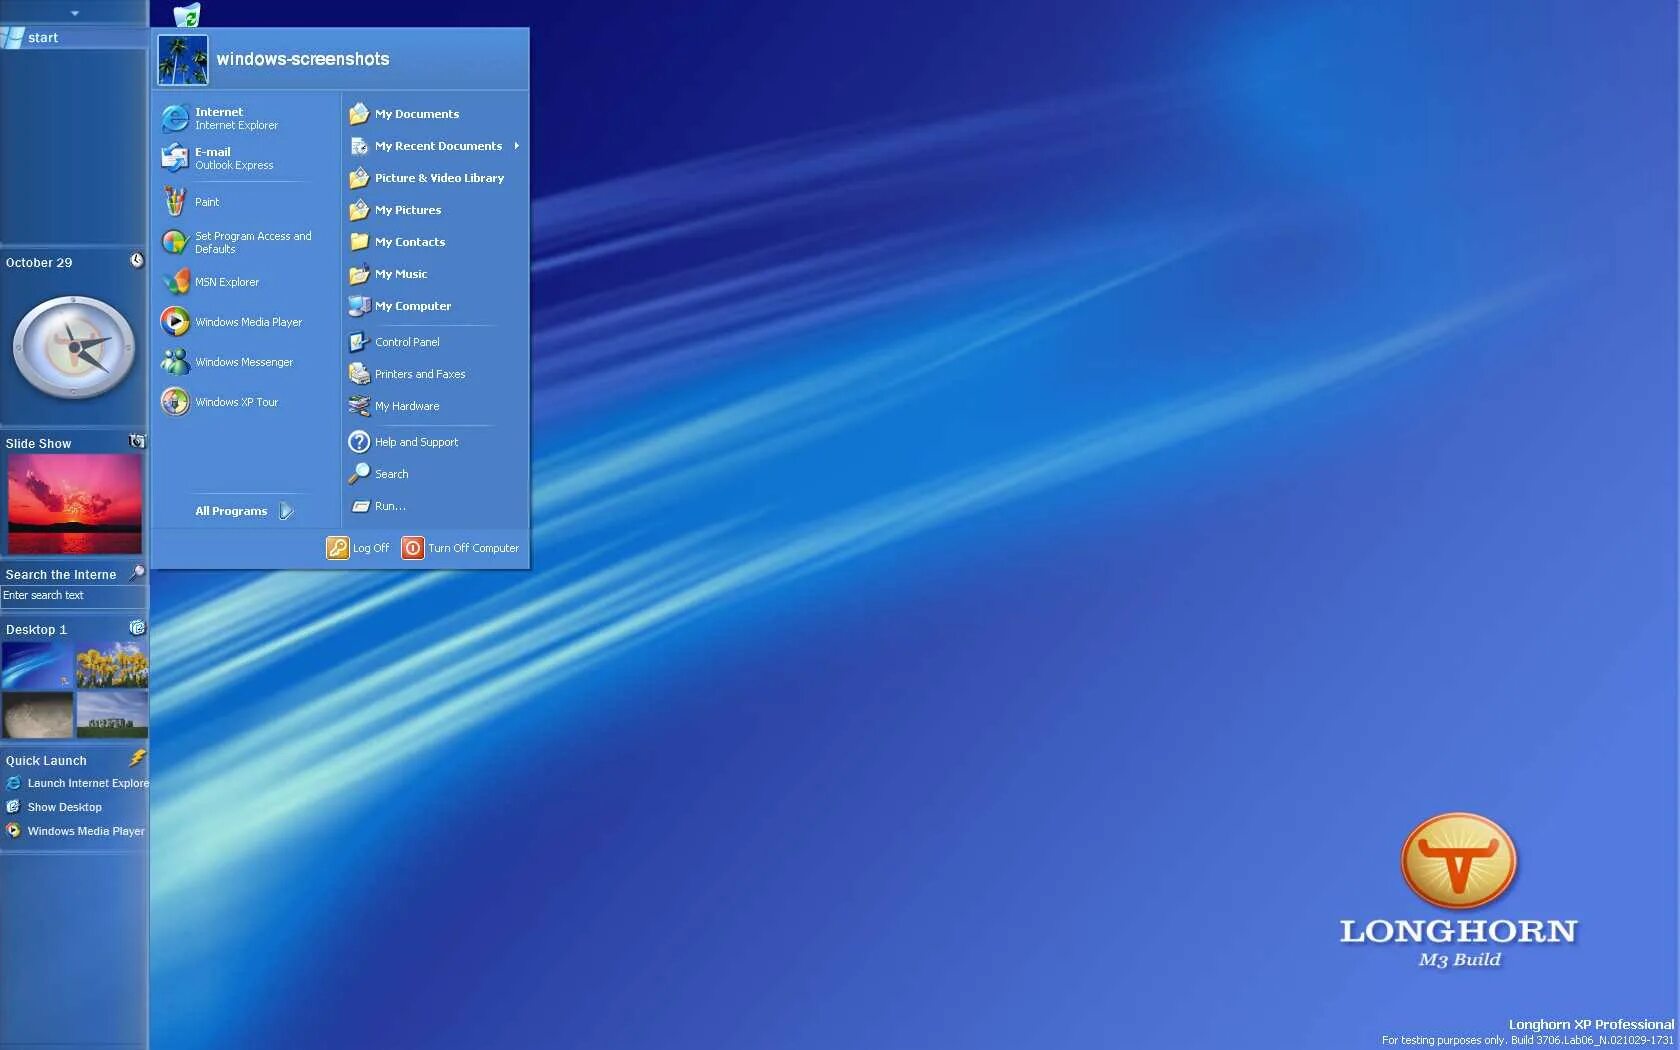This screenshot has height=1050, width=1680.
Task: Start the Windows XP Tour
Action: click(x=235, y=402)
